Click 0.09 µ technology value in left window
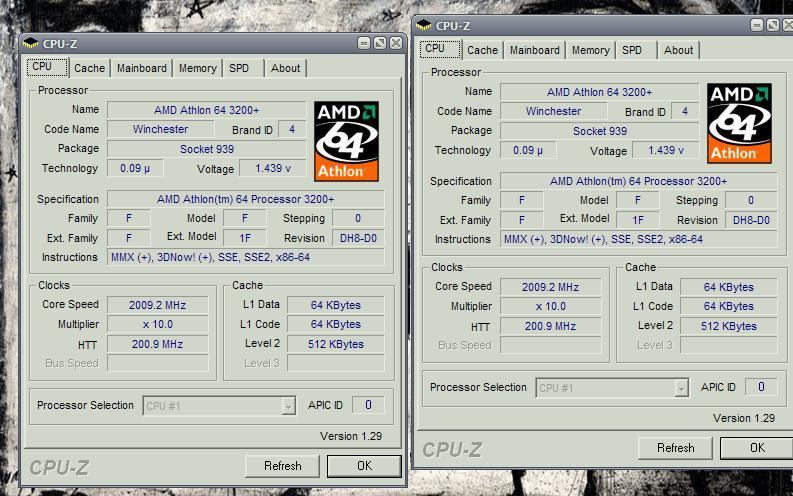Viewport: 793px width, 496px height. coord(135,168)
